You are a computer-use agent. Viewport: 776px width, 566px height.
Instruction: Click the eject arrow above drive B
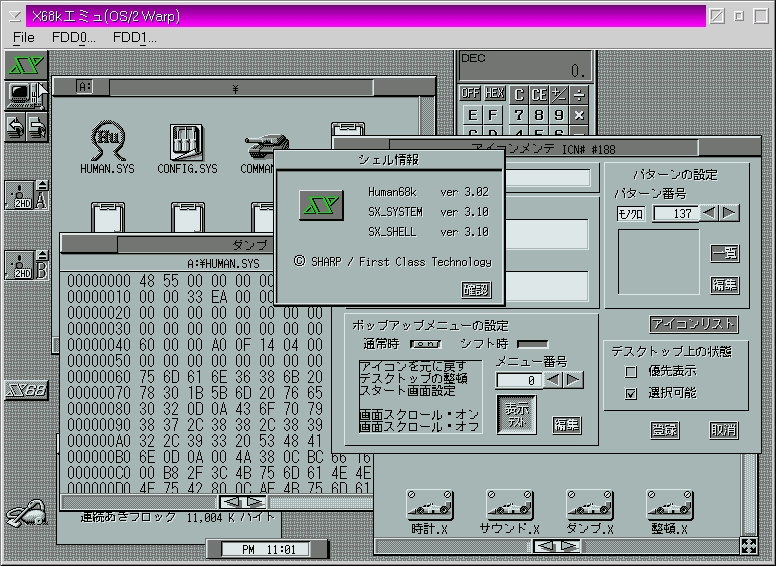(x=43, y=255)
